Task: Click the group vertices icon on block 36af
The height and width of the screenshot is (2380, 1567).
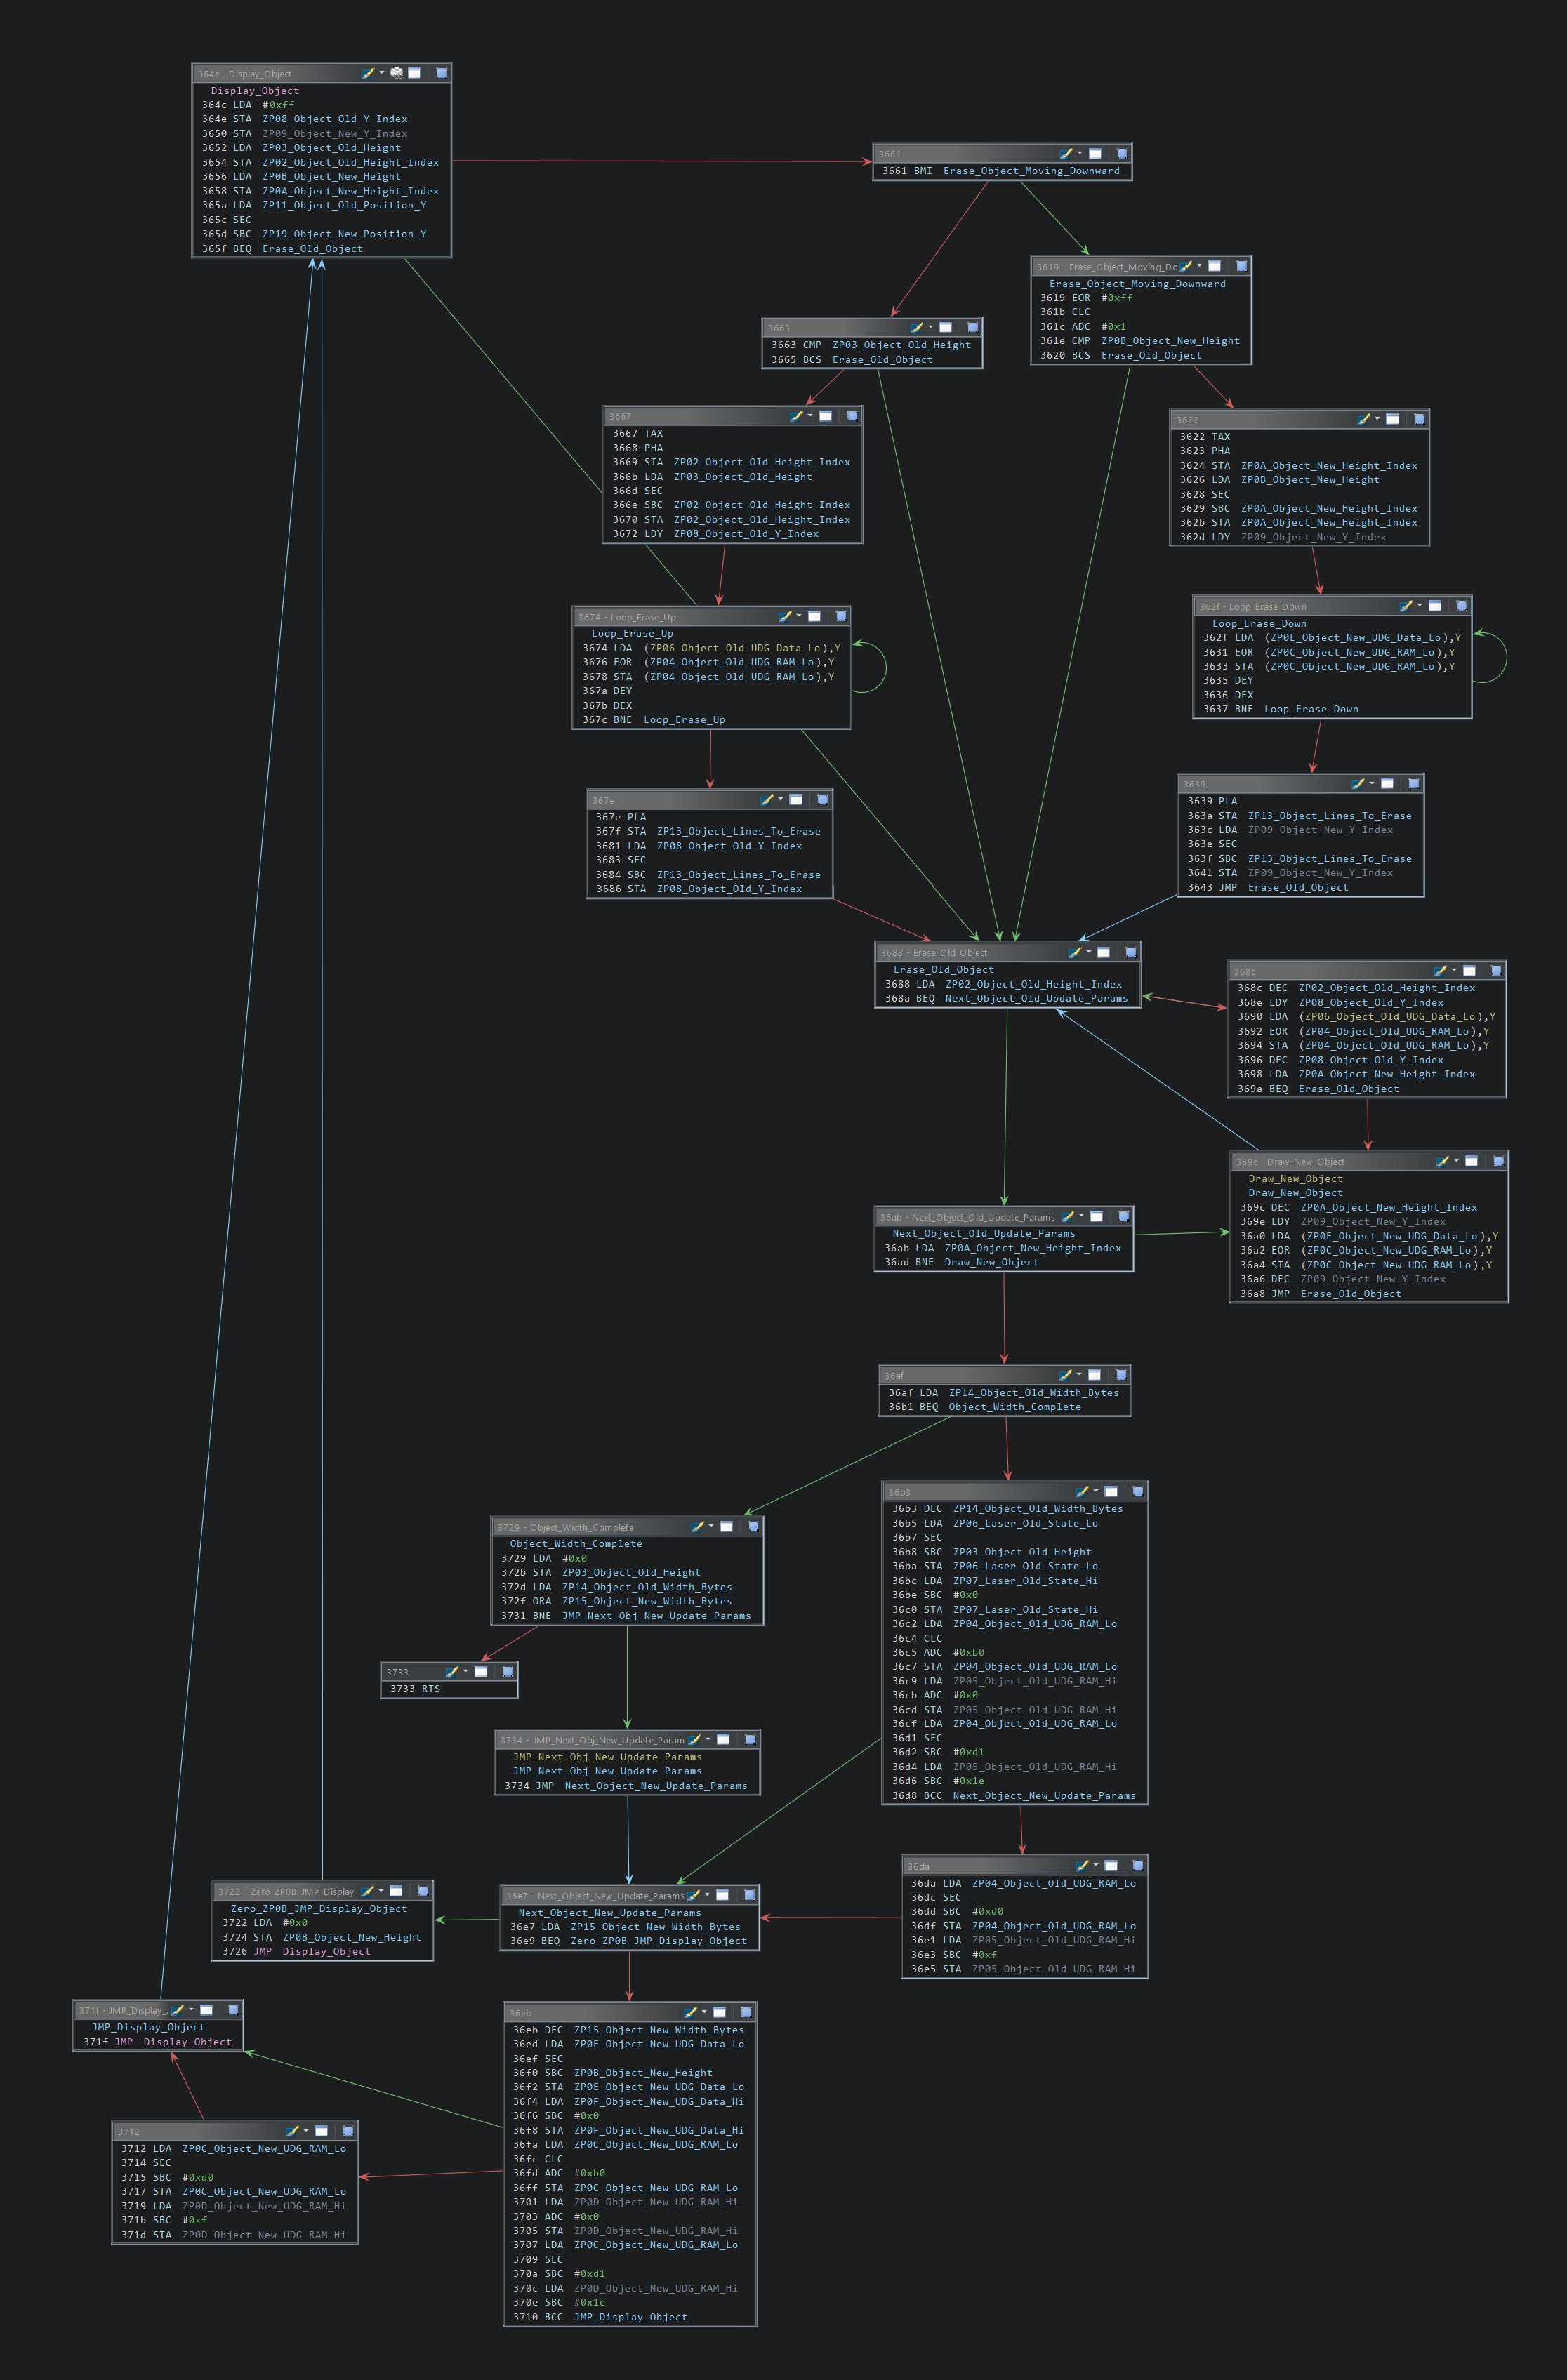Action: click(x=1121, y=1375)
